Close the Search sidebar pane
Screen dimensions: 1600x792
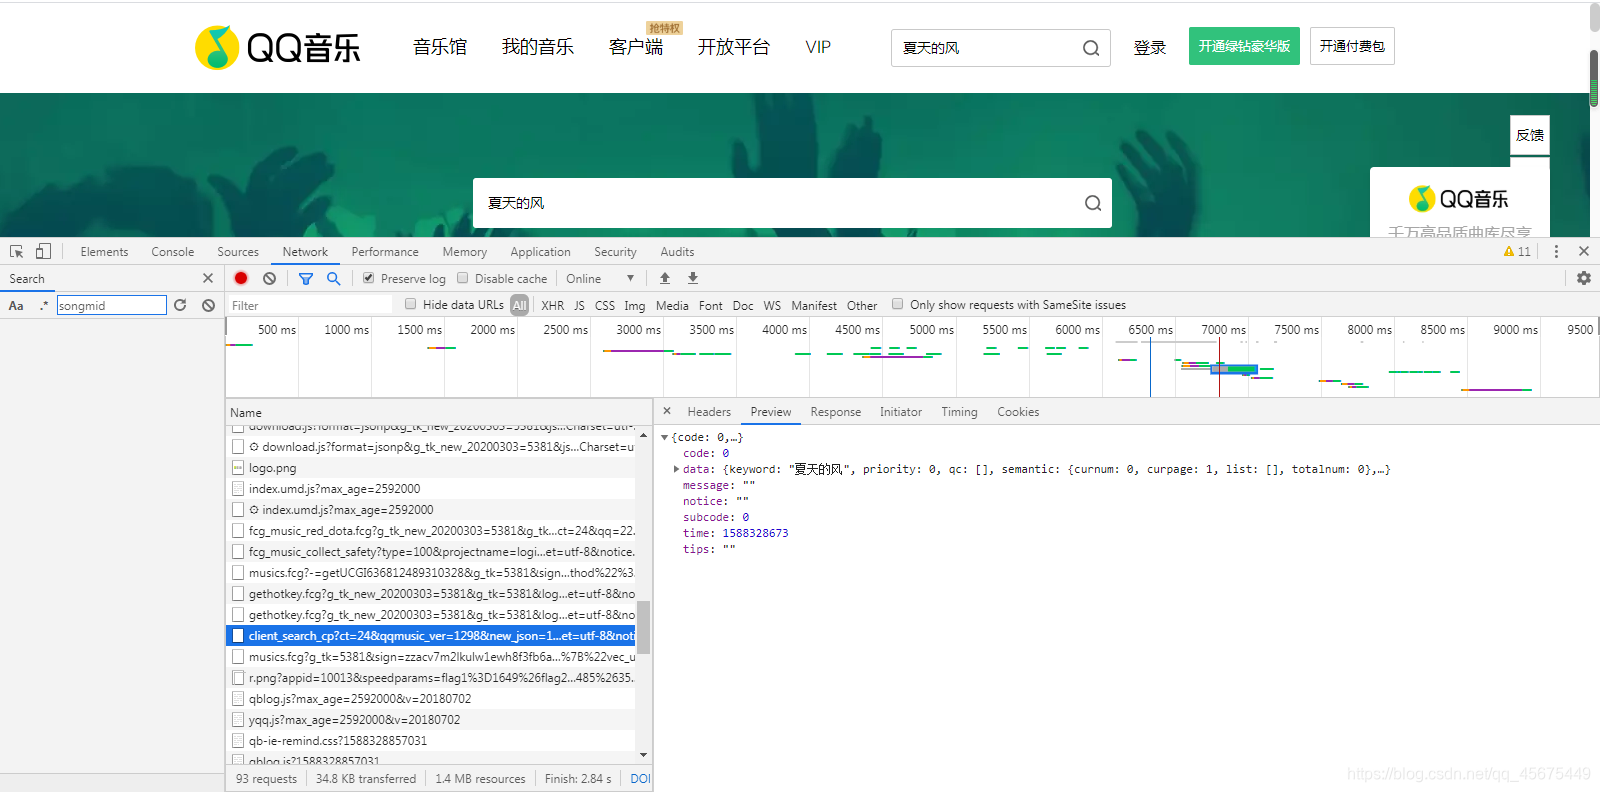(208, 278)
